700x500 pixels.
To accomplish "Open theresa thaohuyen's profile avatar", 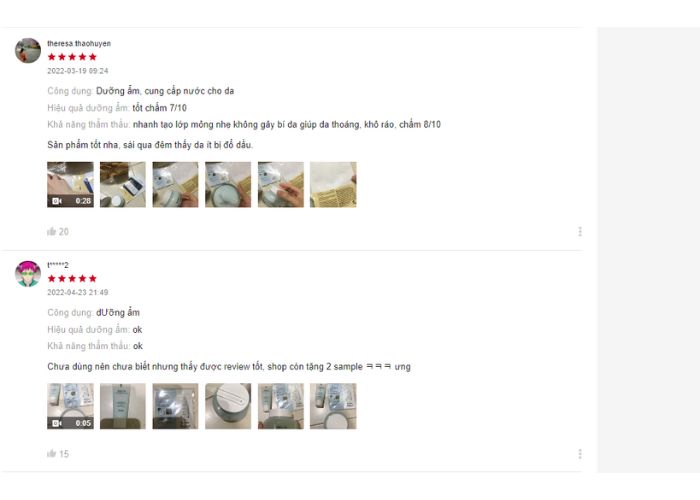I will pos(28,50).
